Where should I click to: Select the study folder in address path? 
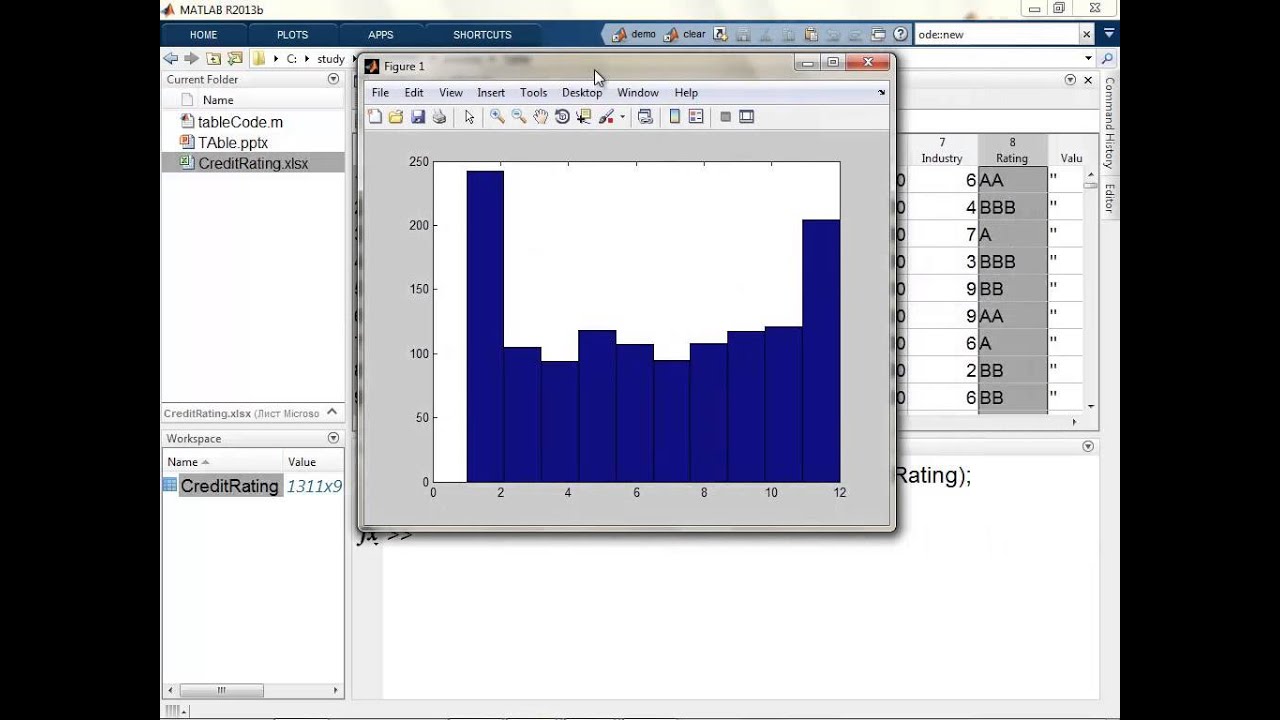[x=331, y=59]
